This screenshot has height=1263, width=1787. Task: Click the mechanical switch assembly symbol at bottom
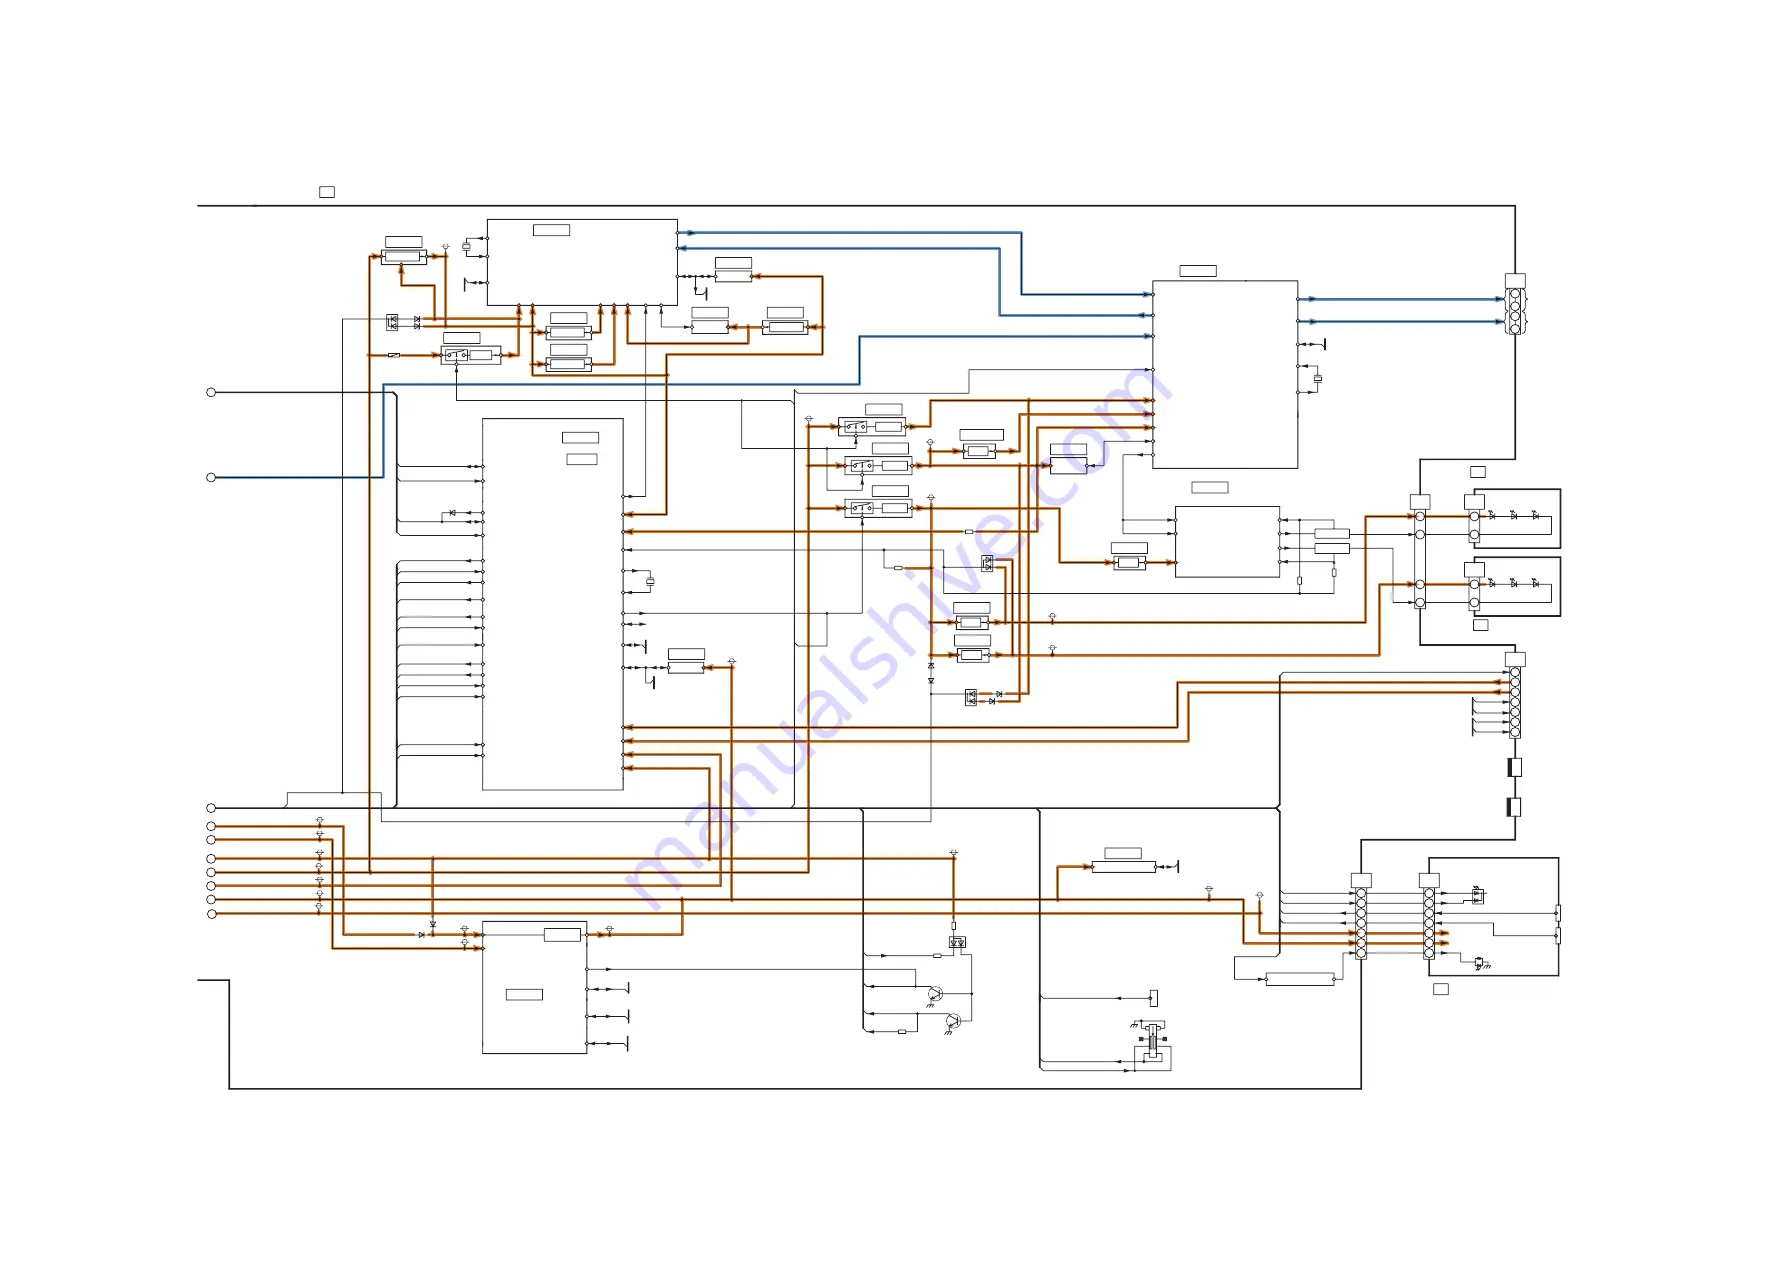tap(1152, 1042)
